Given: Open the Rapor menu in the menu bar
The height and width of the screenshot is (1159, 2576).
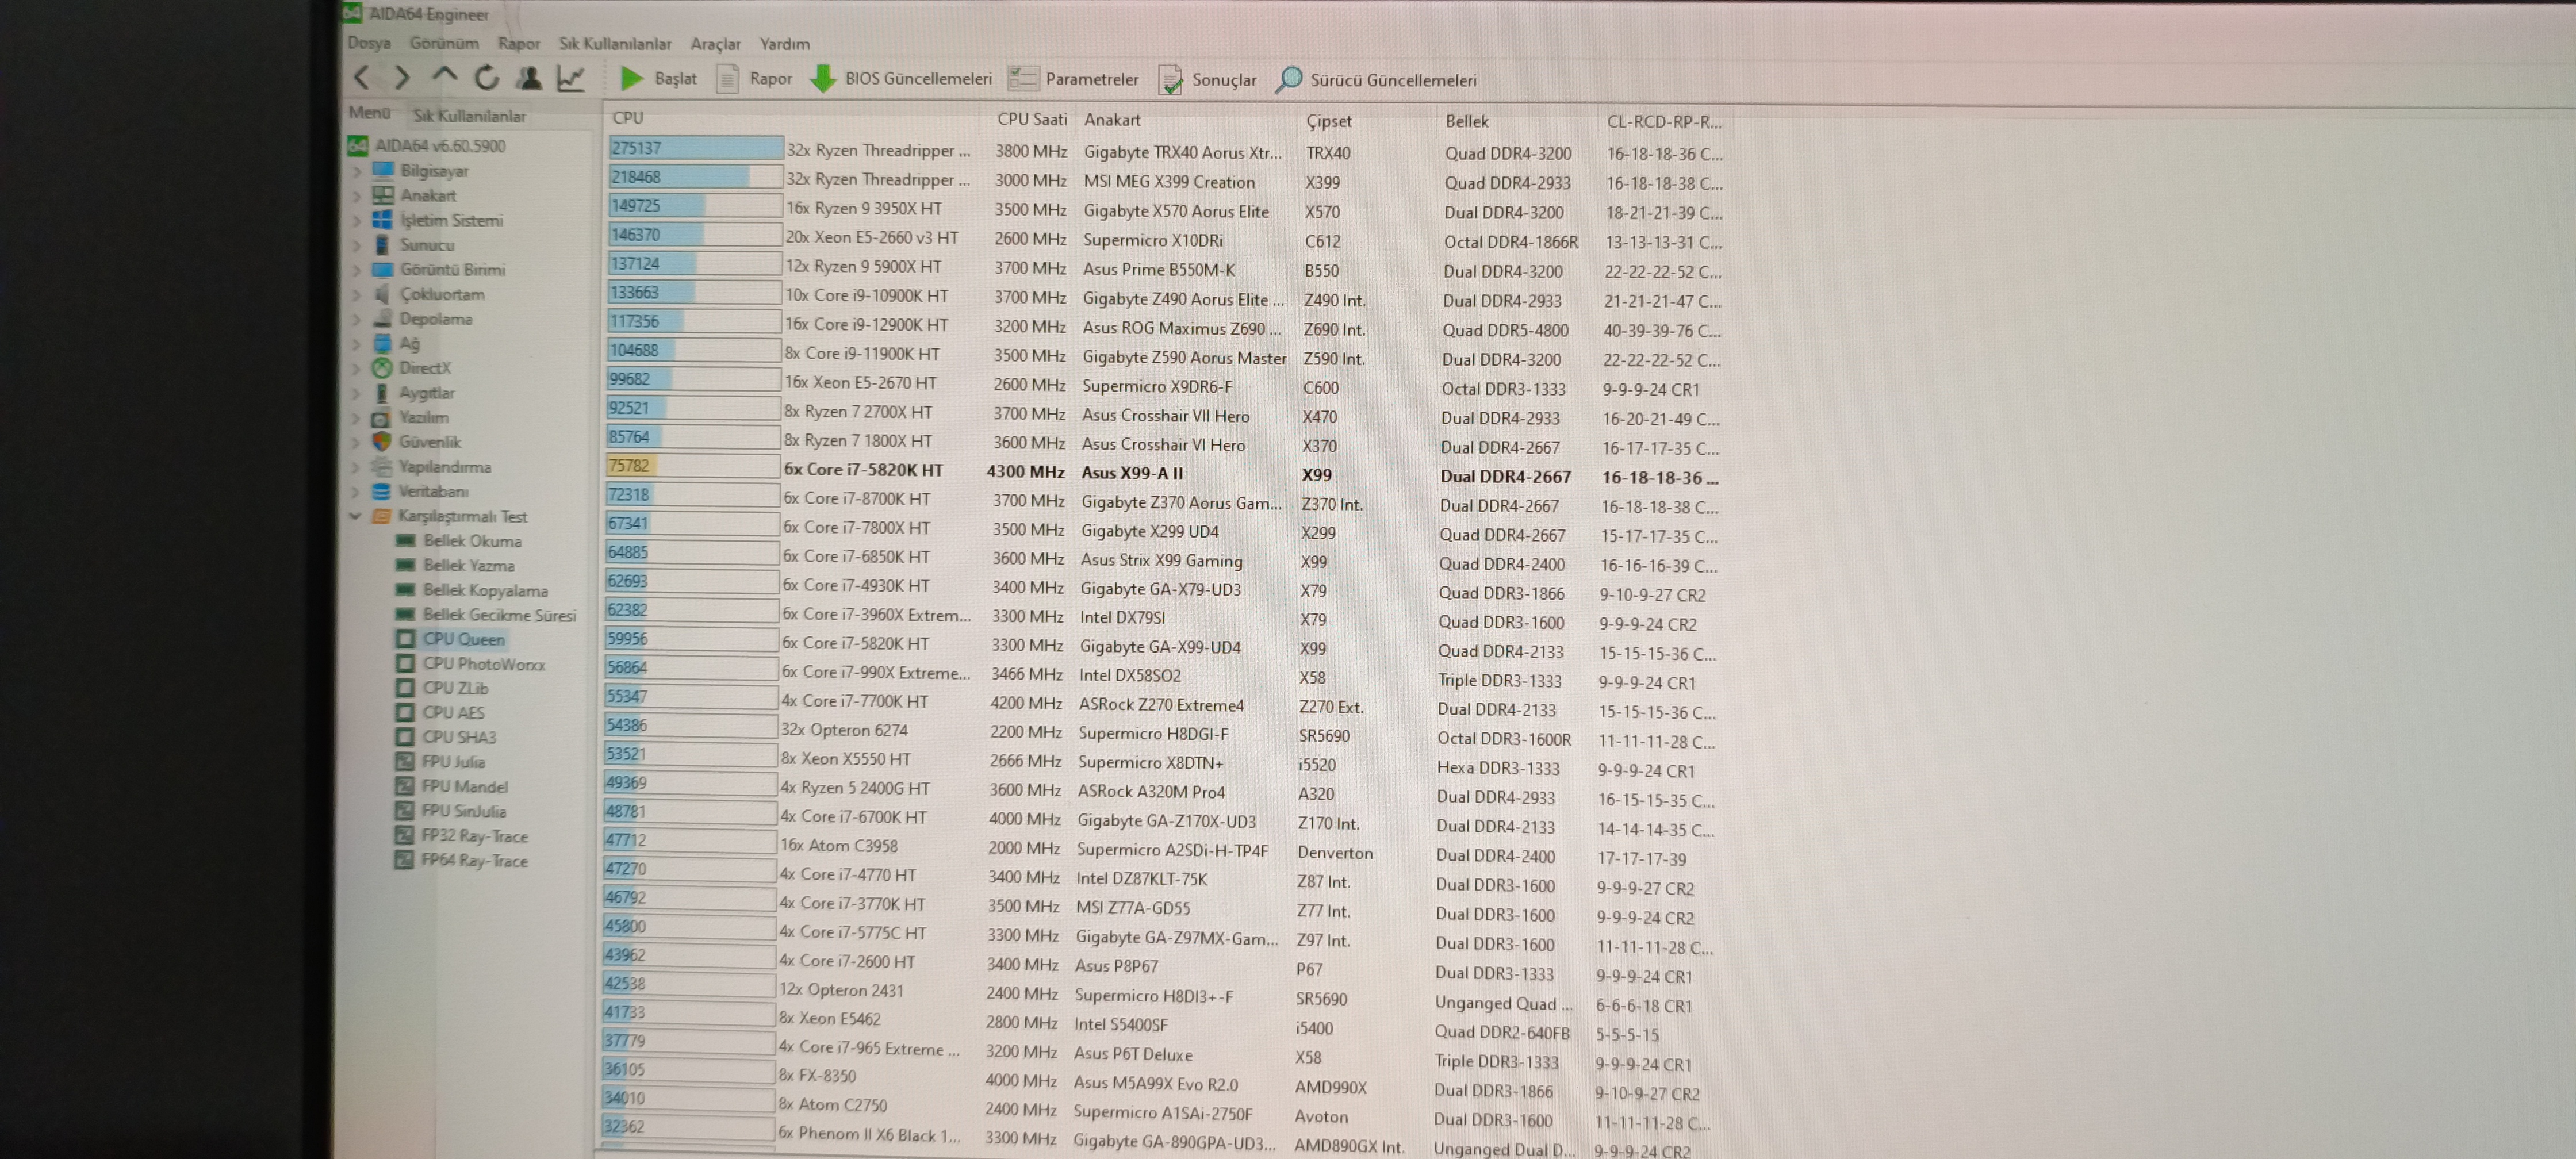Looking at the screenshot, I should coord(519,43).
